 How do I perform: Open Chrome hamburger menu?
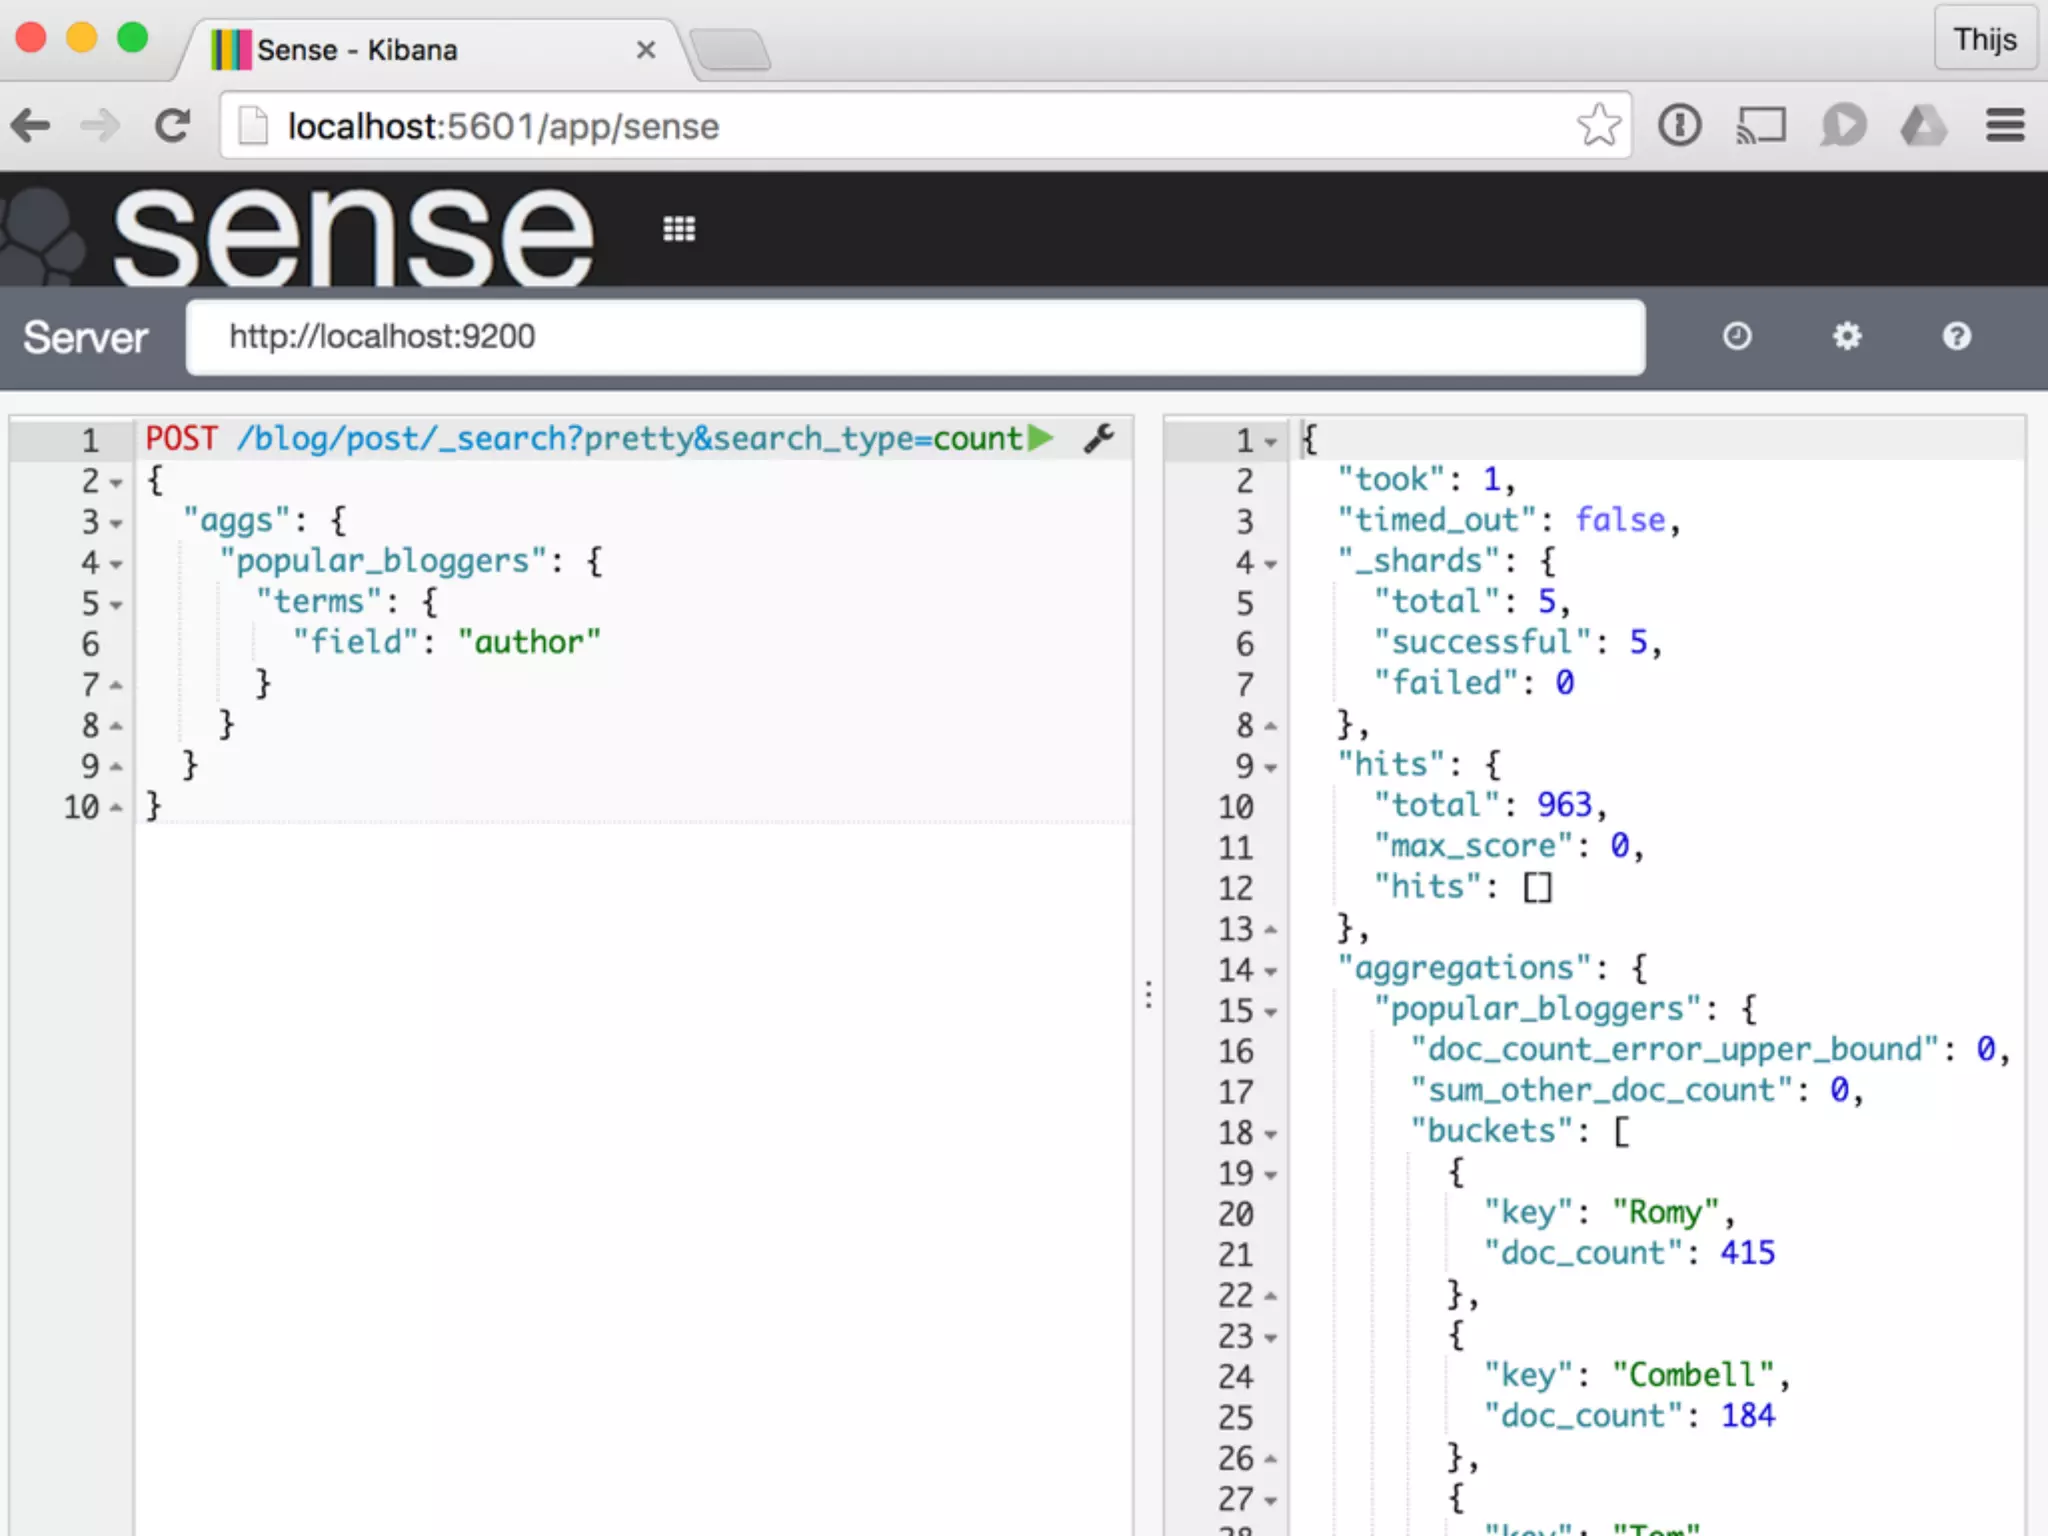click(2005, 126)
